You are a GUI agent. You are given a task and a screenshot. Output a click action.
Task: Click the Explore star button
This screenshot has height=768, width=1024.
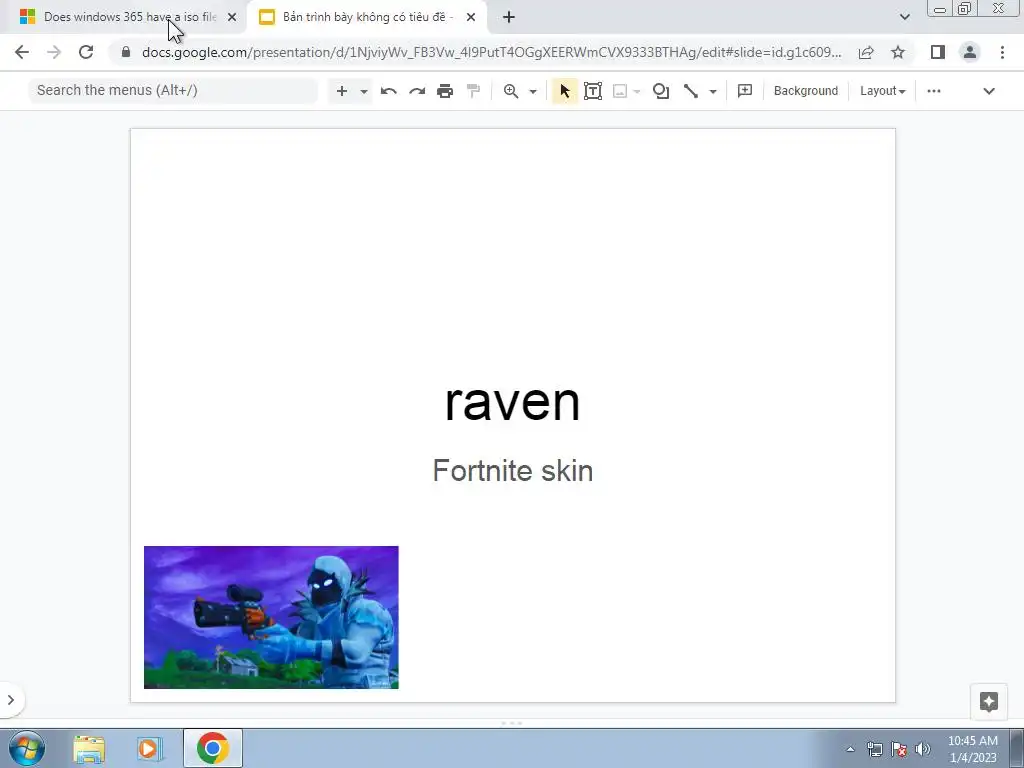coord(989,702)
